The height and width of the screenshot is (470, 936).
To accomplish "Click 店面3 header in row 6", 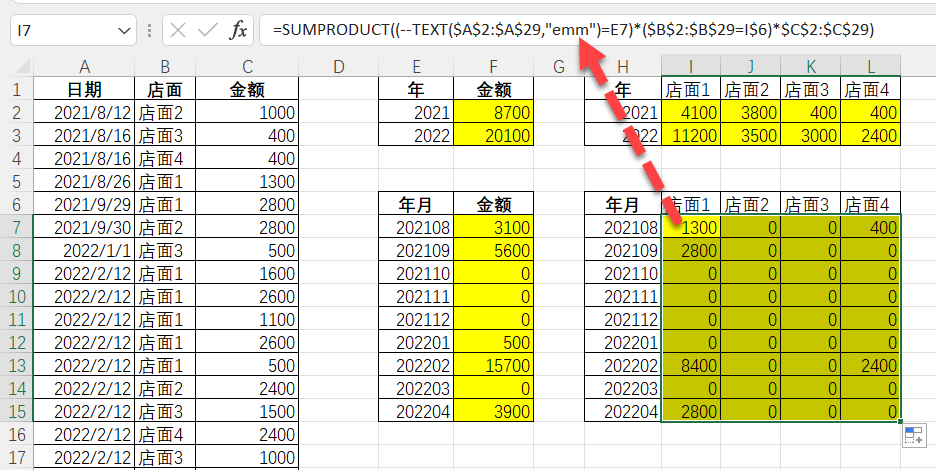I will tap(810, 205).
